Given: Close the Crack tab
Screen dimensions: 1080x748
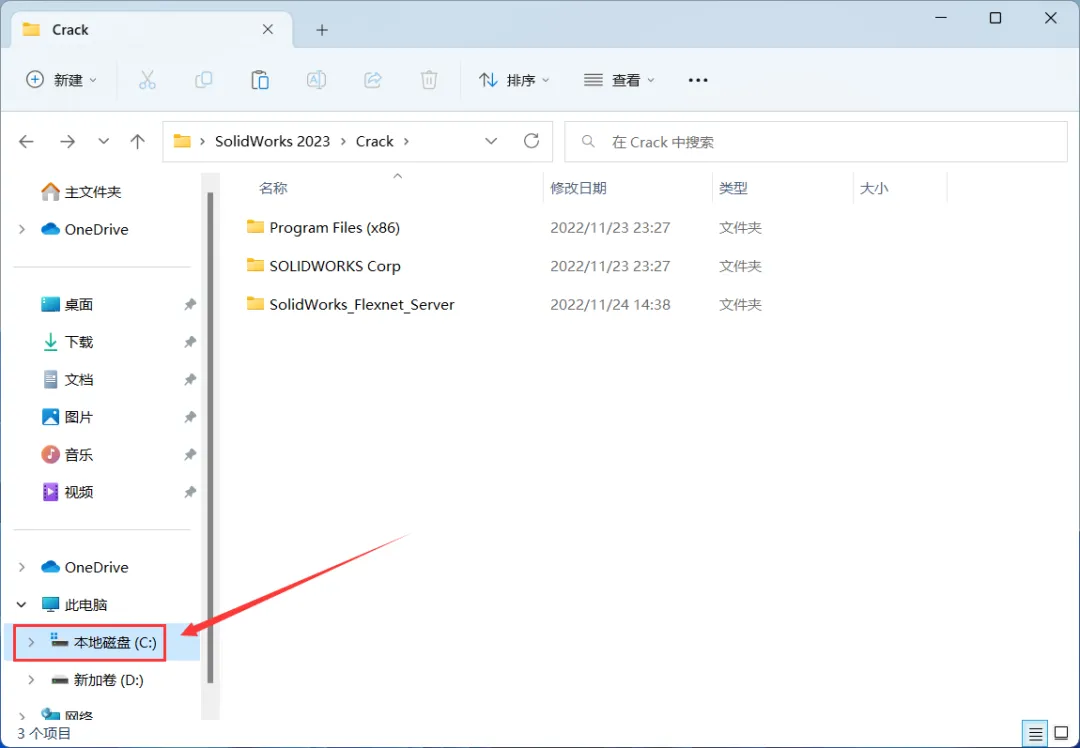Looking at the screenshot, I should [x=268, y=30].
